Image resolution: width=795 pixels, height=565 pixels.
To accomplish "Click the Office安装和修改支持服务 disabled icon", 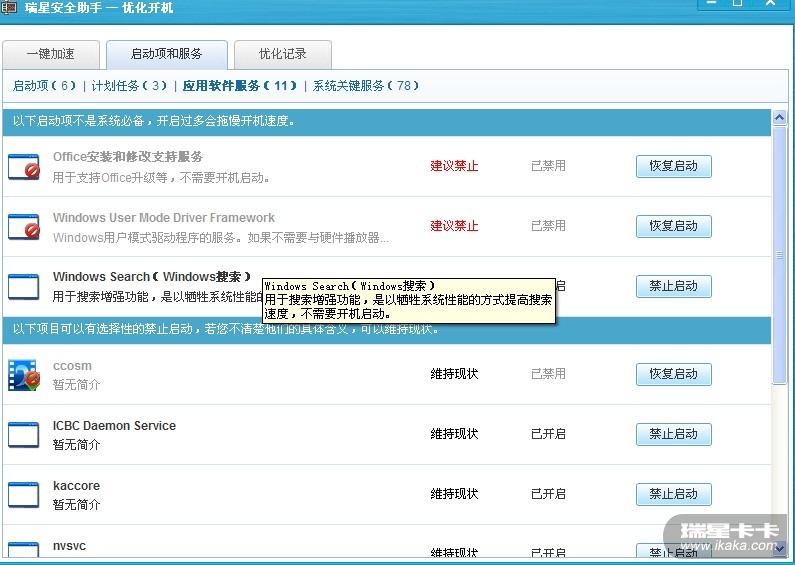I will pos(24,166).
